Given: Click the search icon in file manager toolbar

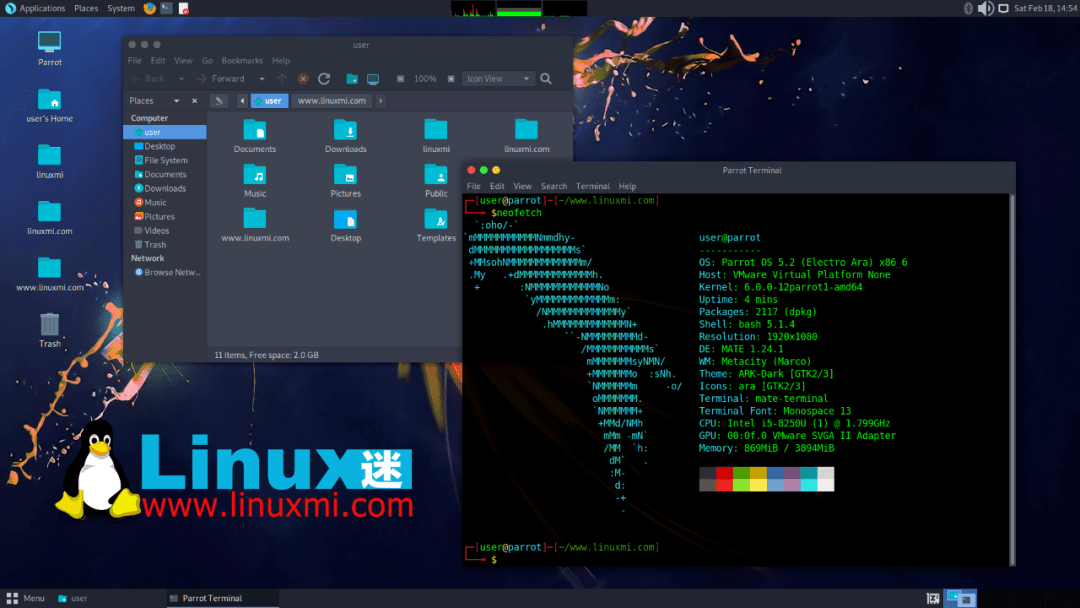Looking at the screenshot, I should (544, 78).
